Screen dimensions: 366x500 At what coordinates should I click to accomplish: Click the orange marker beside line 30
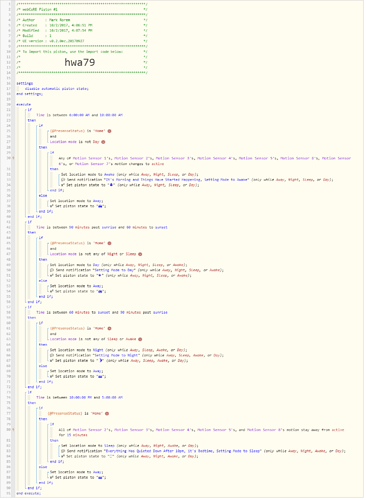[x=13, y=158]
